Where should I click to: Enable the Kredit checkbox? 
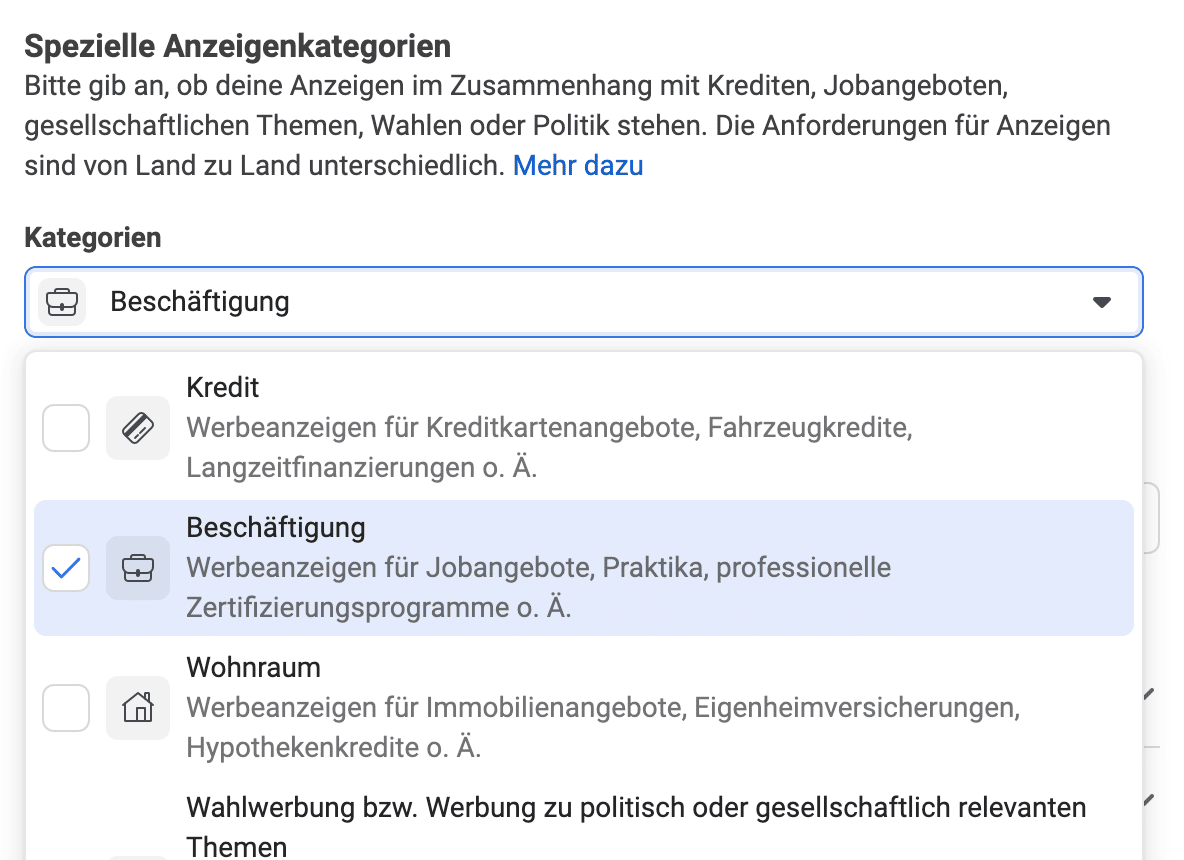[x=66, y=428]
